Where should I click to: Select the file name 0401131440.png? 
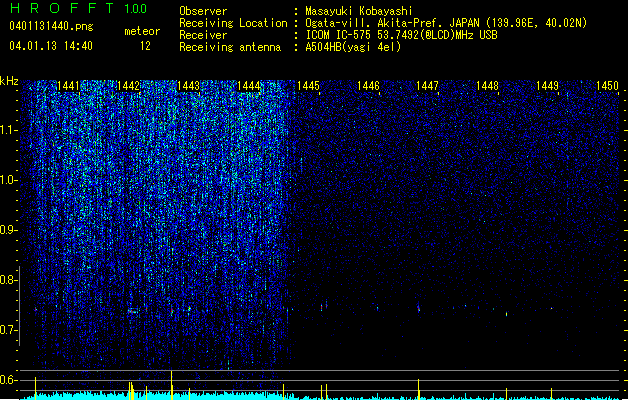coord(51,26)
